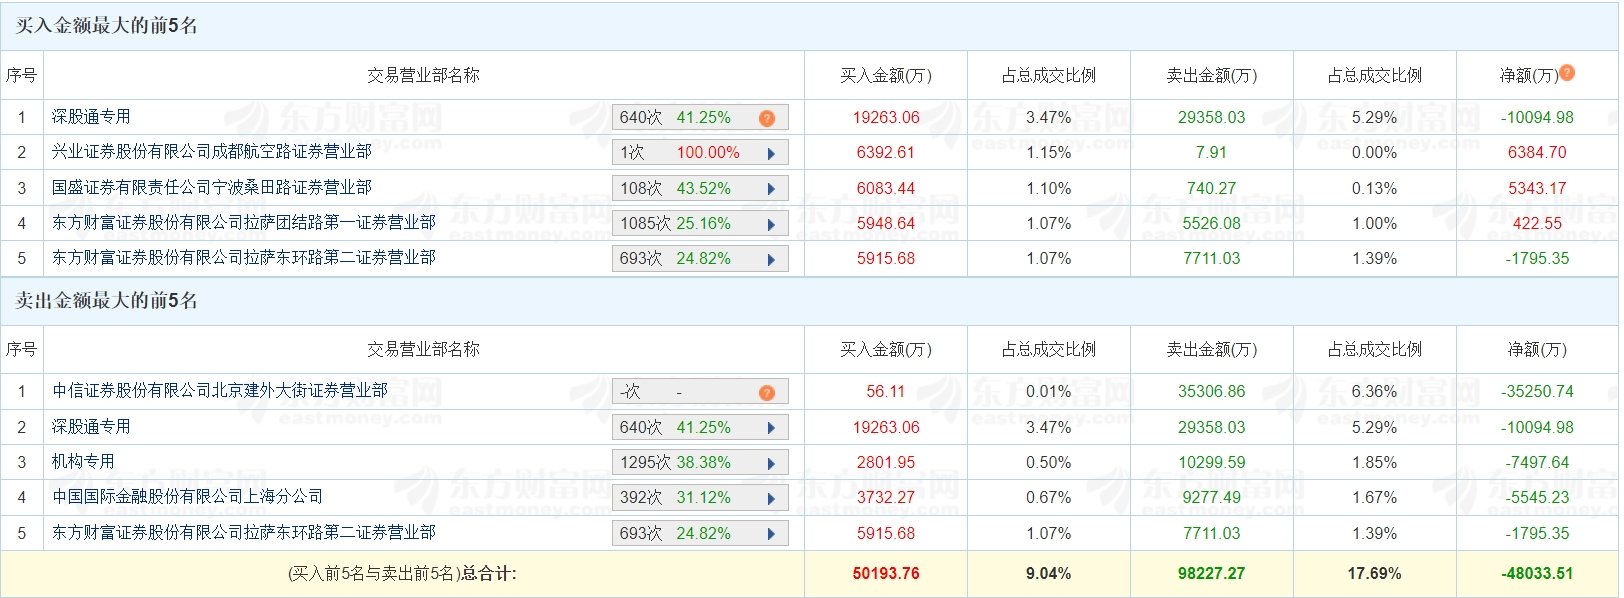Screen dimensions: 1624x598
Task: Click 深股通专用 name in buy table
Action: pyautogui.click(x=91, y=117)
